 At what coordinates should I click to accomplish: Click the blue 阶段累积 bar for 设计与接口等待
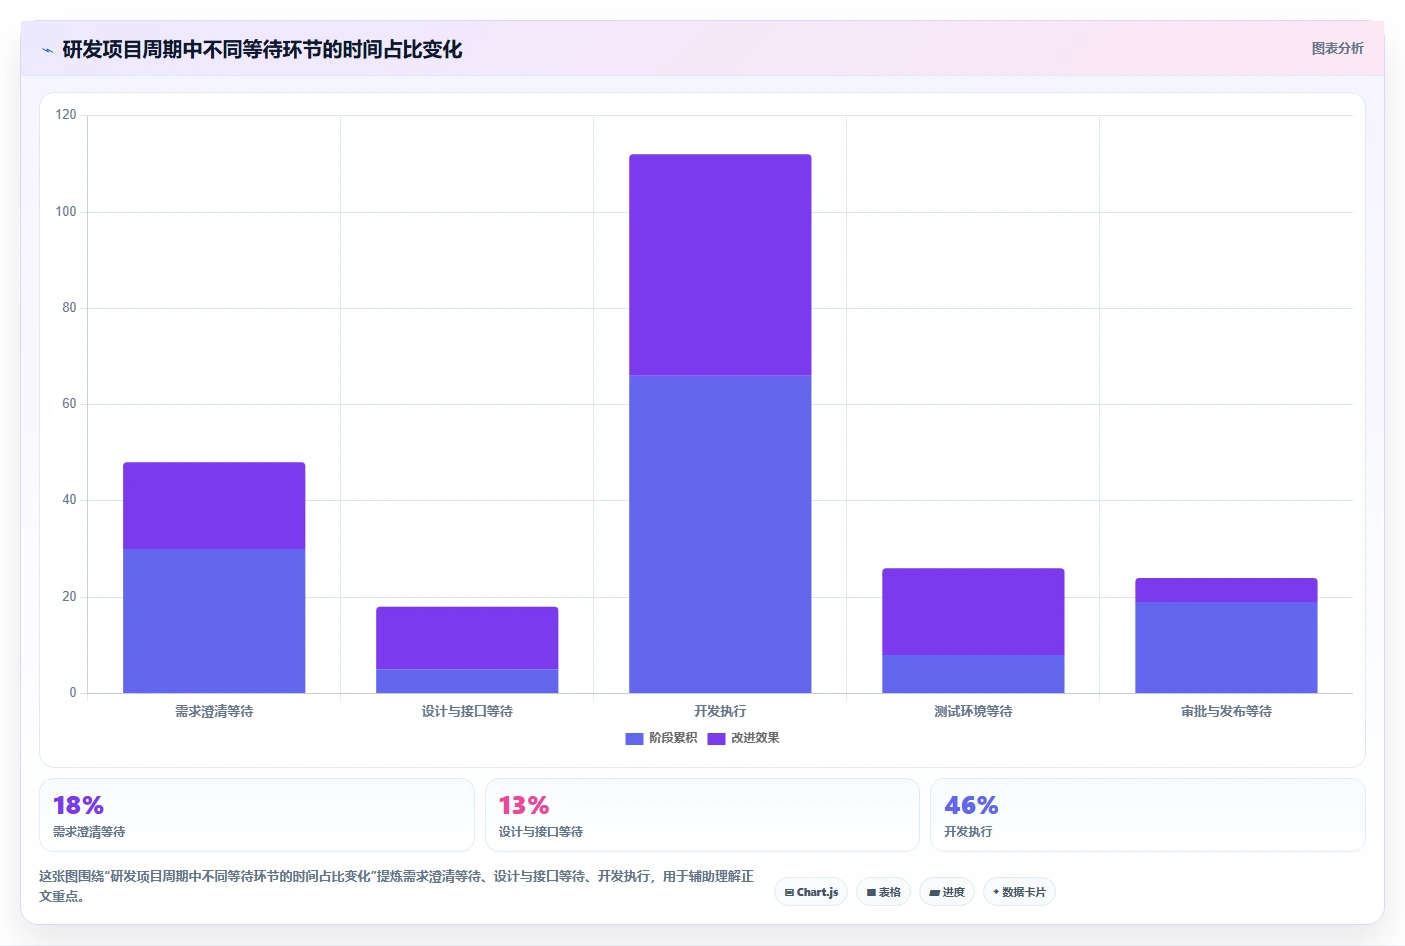467,681
